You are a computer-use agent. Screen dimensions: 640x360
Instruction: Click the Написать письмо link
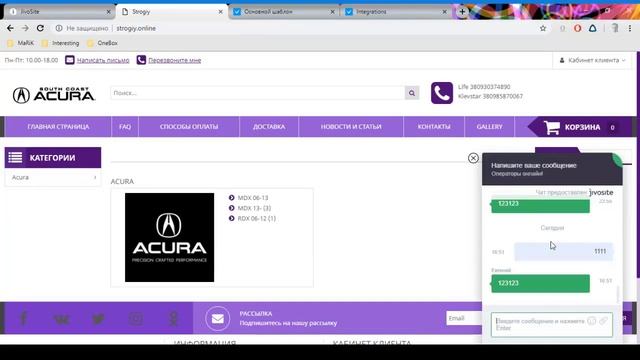(103, 60)
